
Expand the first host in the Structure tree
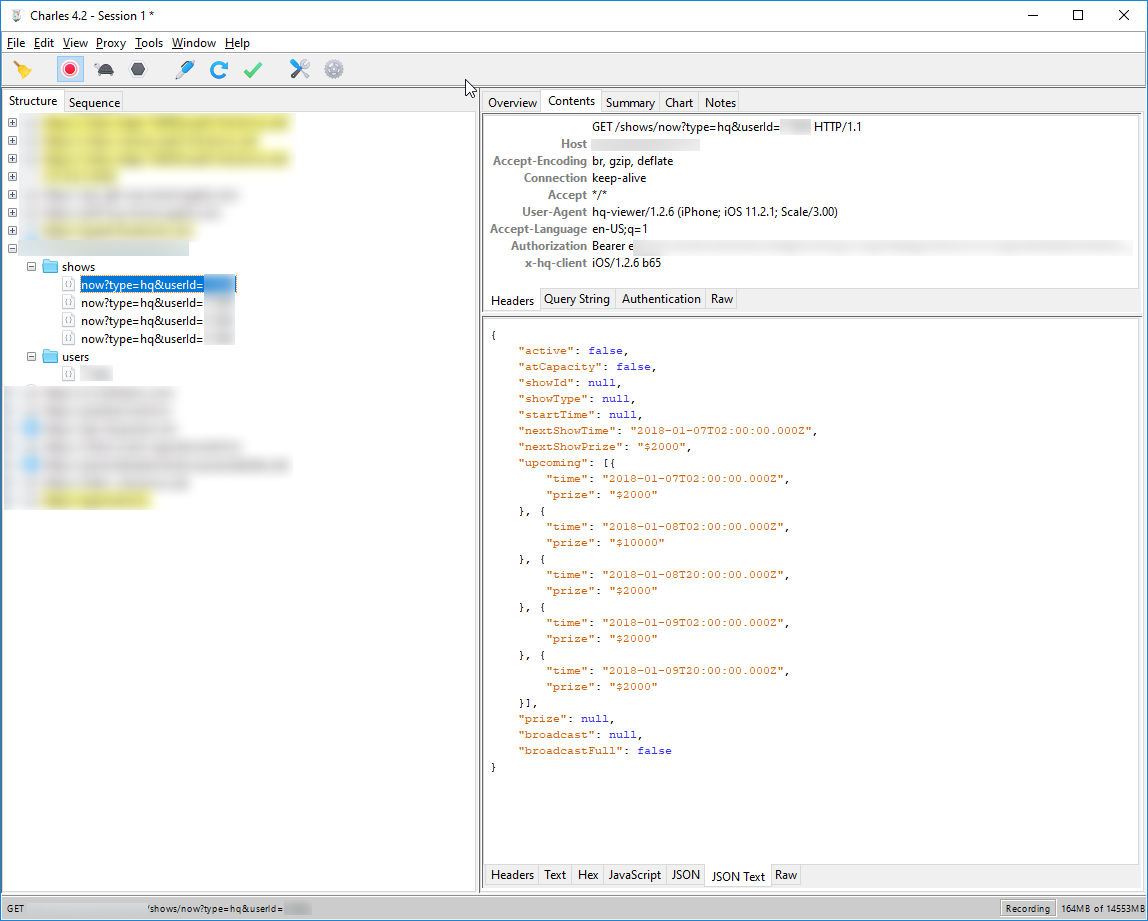pos(12,123)
